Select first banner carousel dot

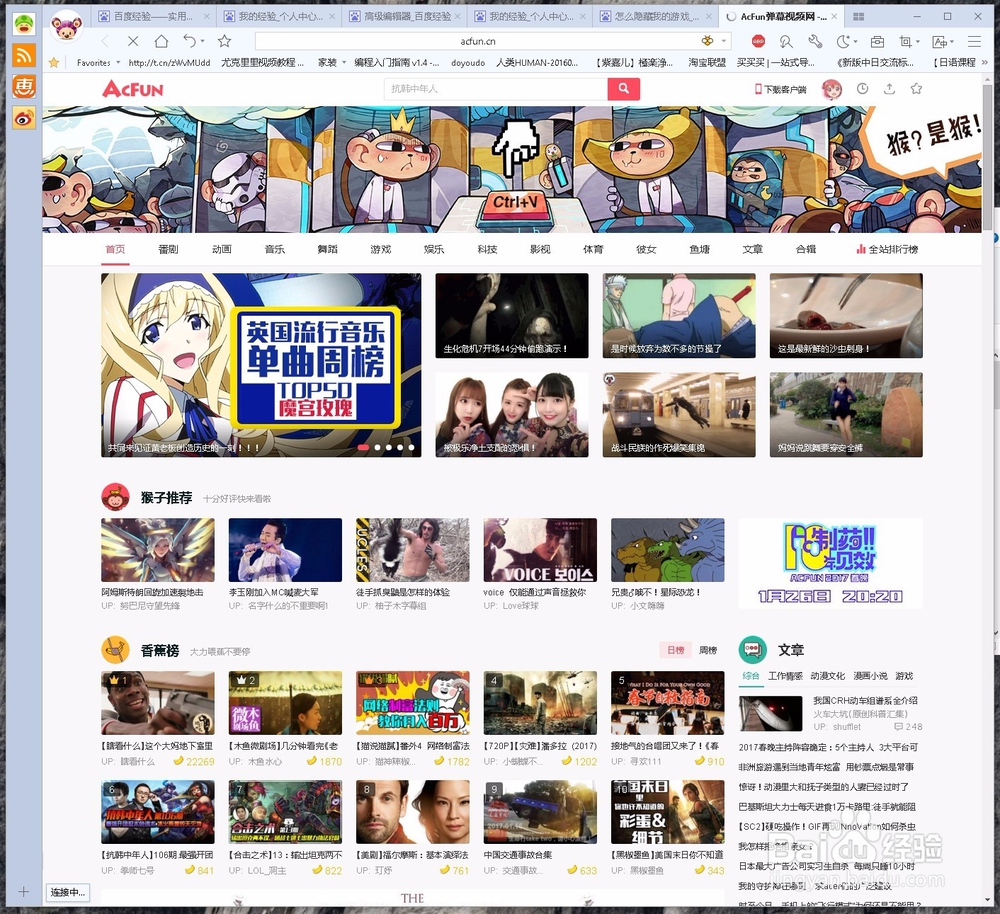point(364,447)
